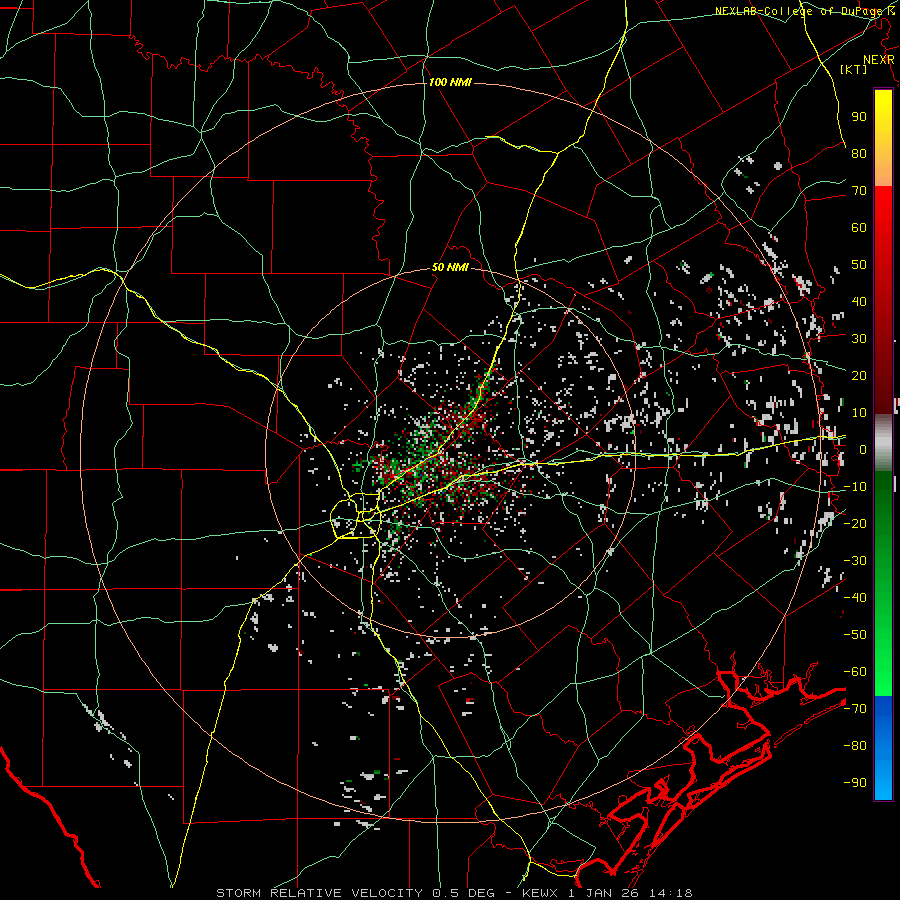Click the -50 value on the velocity scale

[x=855, y=635]
